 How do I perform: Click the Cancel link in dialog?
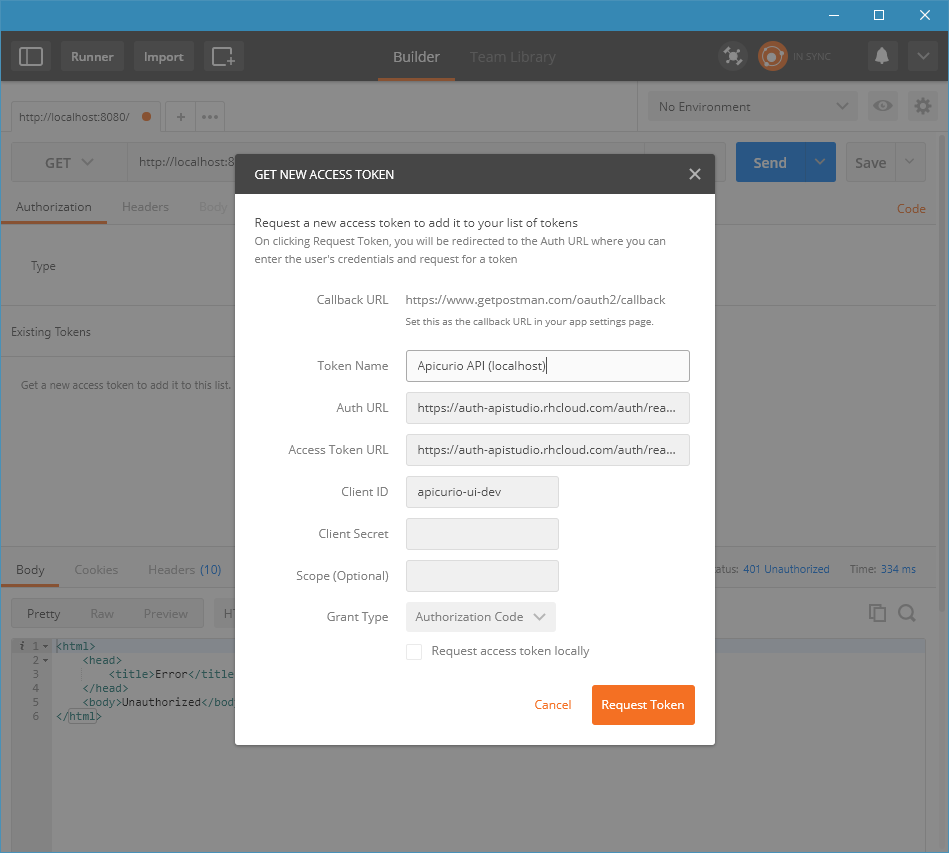tap(553, 705)
